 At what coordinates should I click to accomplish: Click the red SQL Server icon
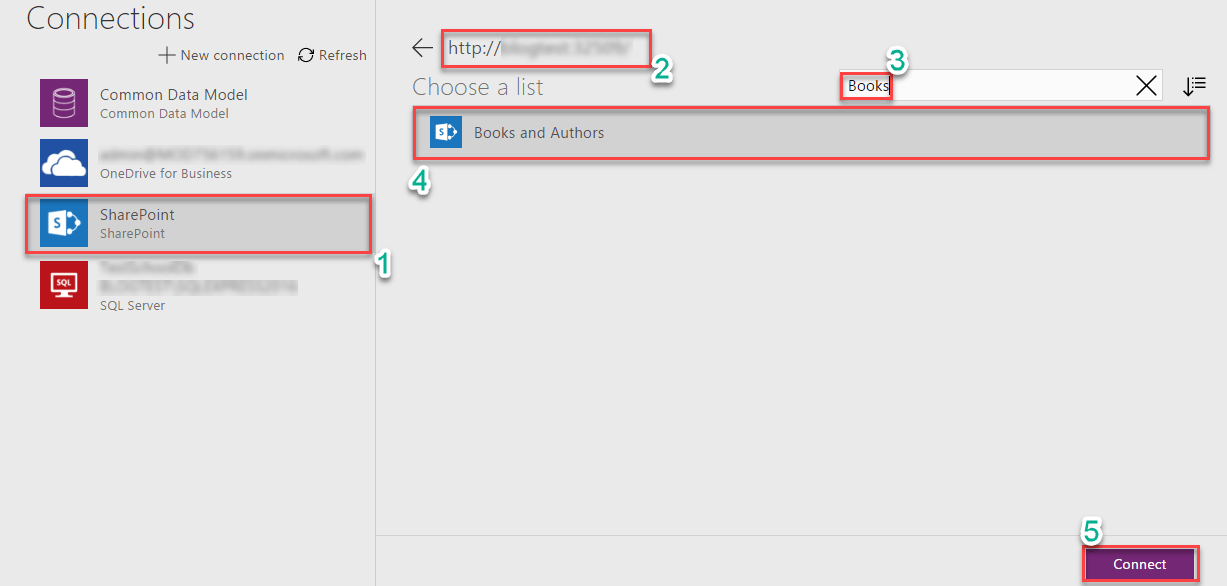point(64,284)
